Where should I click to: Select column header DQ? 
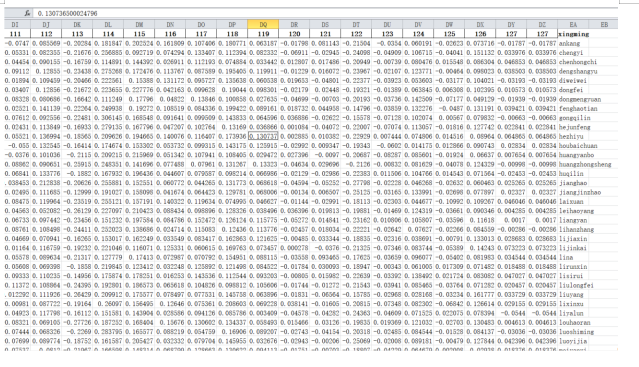(x=263, y=24)
